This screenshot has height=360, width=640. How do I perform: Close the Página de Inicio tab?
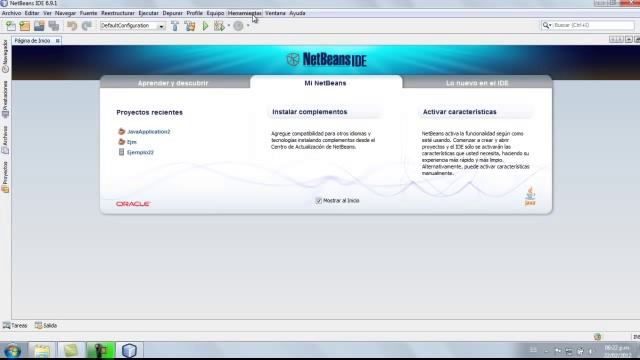click(58, 41)
